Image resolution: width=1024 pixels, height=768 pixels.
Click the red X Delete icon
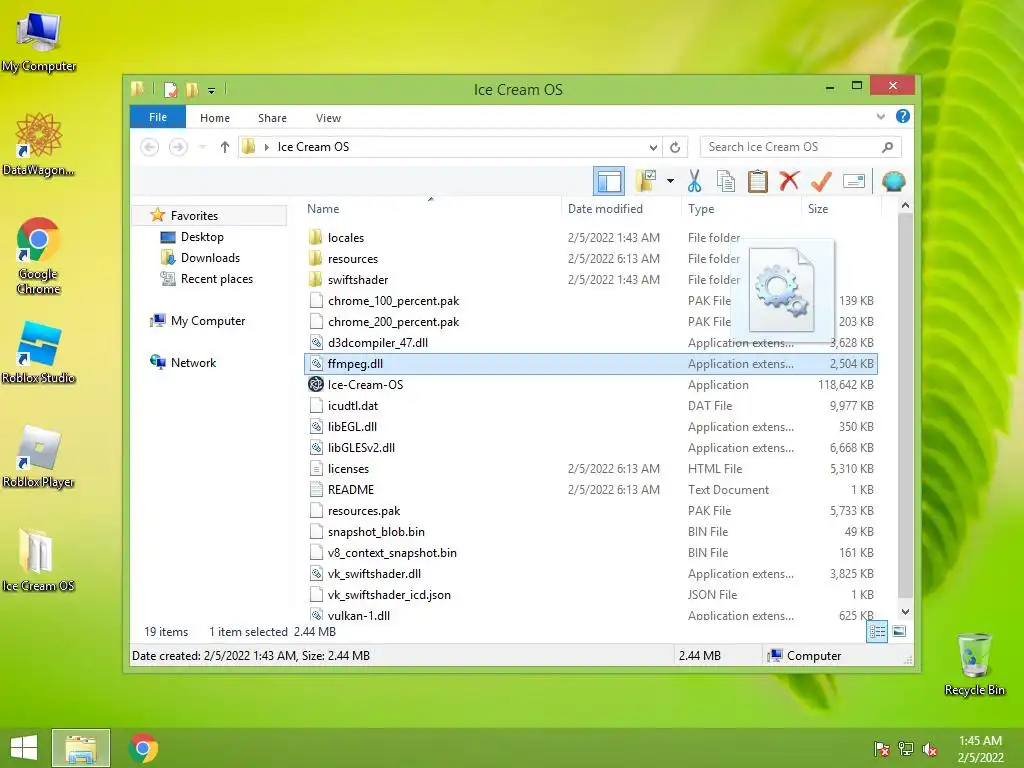[x=789, y=180]
